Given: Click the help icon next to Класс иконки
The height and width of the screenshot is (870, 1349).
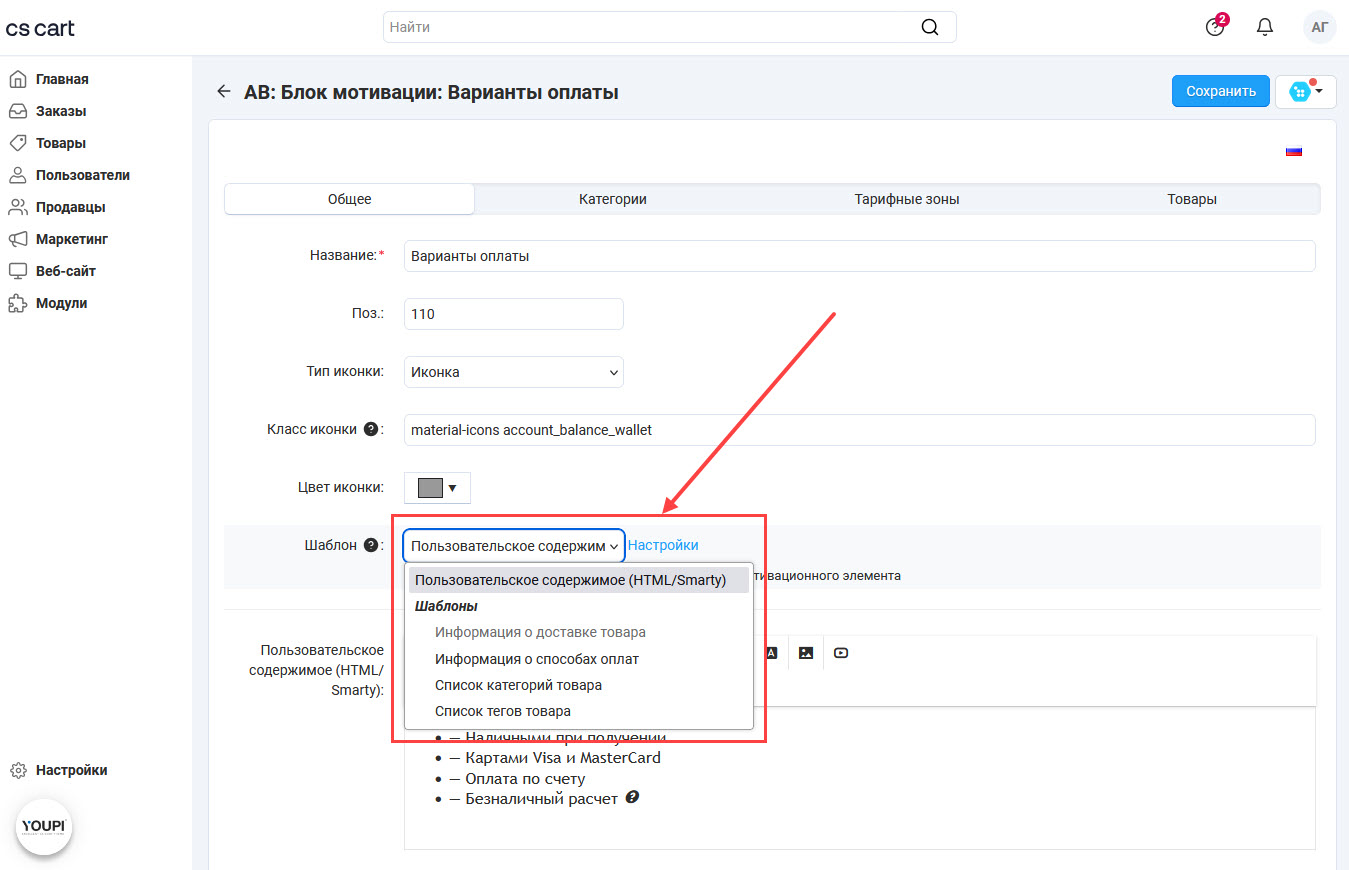Looking at the screenshot, I should [x=370, y=429].
